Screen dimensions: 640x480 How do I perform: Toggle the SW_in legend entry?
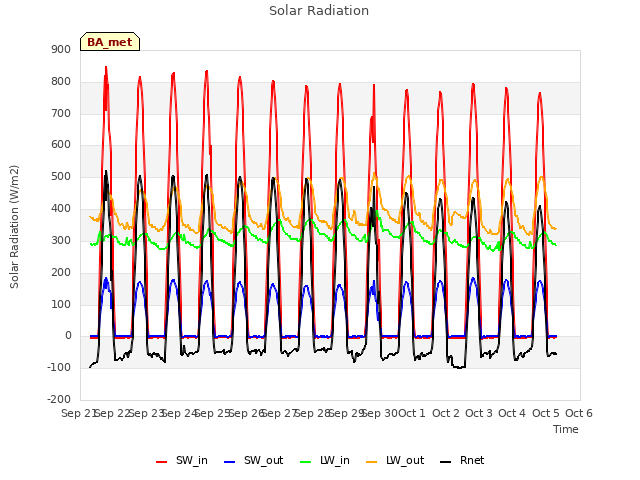(182, 460)
